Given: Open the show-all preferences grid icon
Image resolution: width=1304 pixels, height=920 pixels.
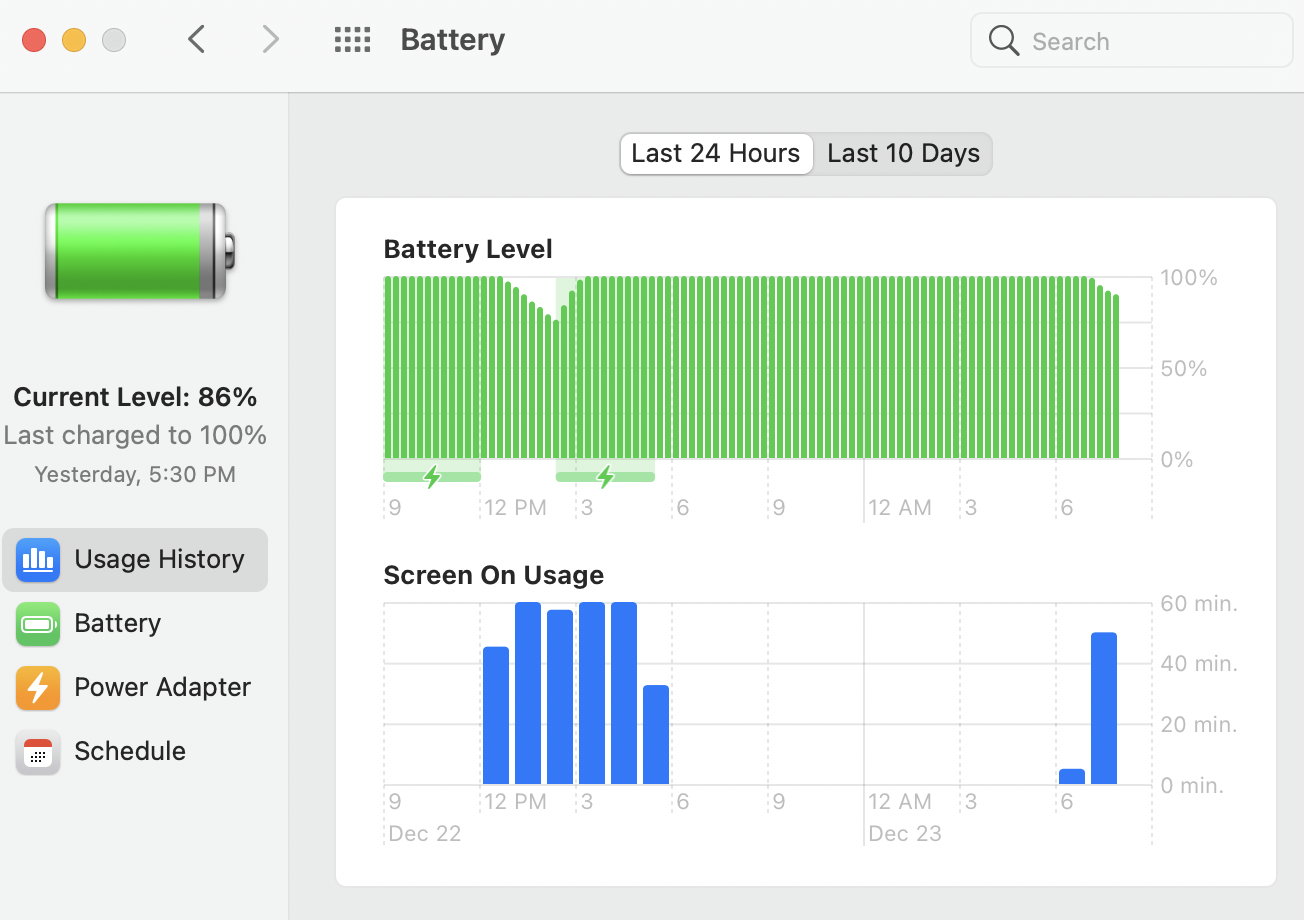Looking at the screenshot, I should coord(352,40).
